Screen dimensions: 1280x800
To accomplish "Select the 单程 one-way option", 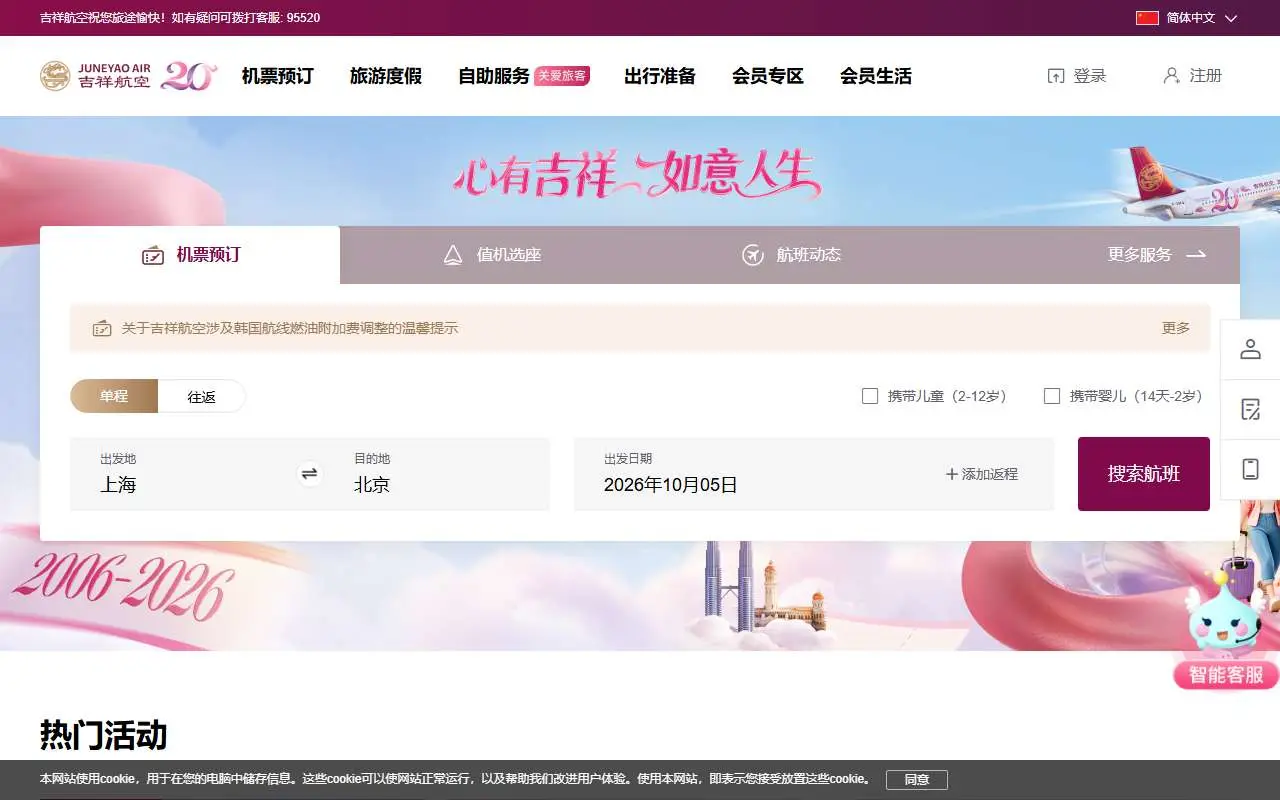I will point(114,396).
